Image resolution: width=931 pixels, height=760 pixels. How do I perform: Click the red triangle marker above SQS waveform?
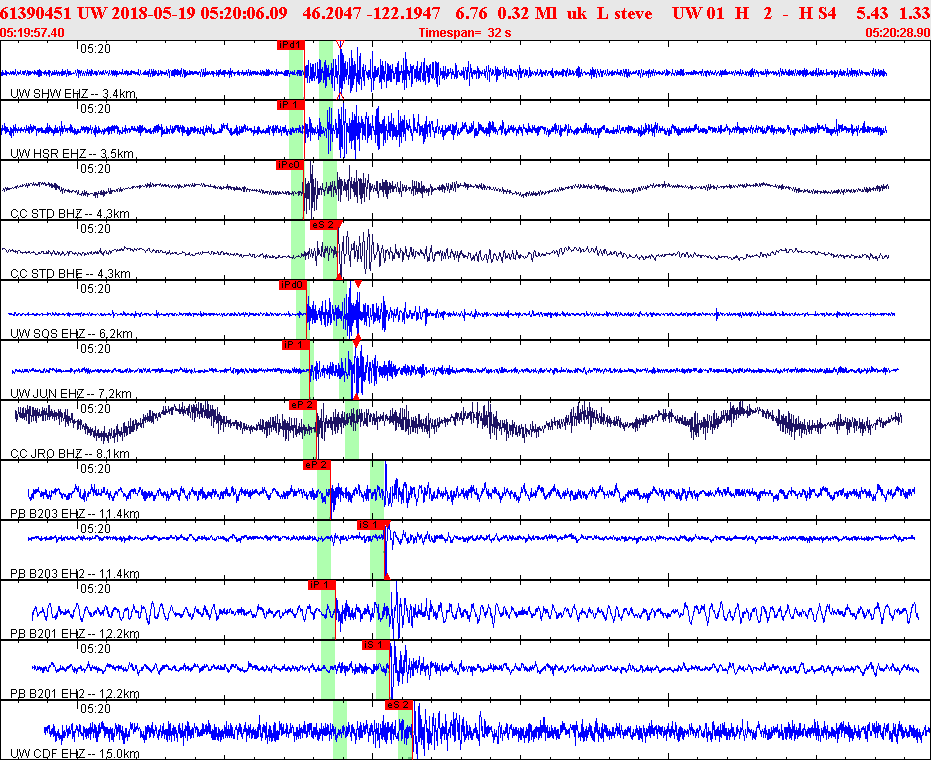(358, 284)
